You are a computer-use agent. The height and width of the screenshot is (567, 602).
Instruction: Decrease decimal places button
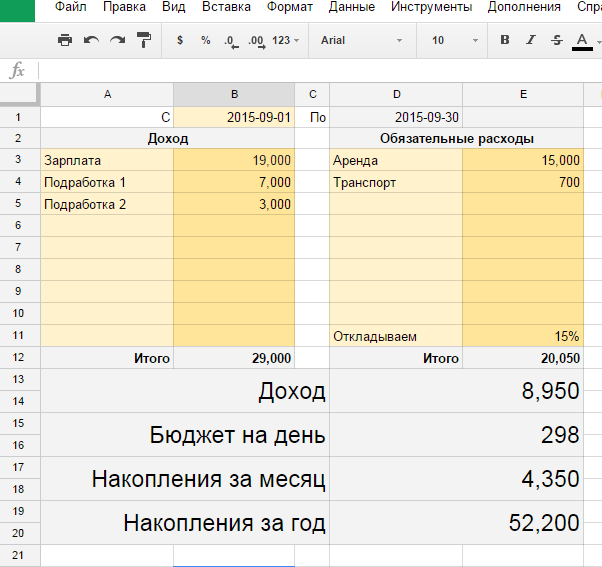[x=232, y=41]
